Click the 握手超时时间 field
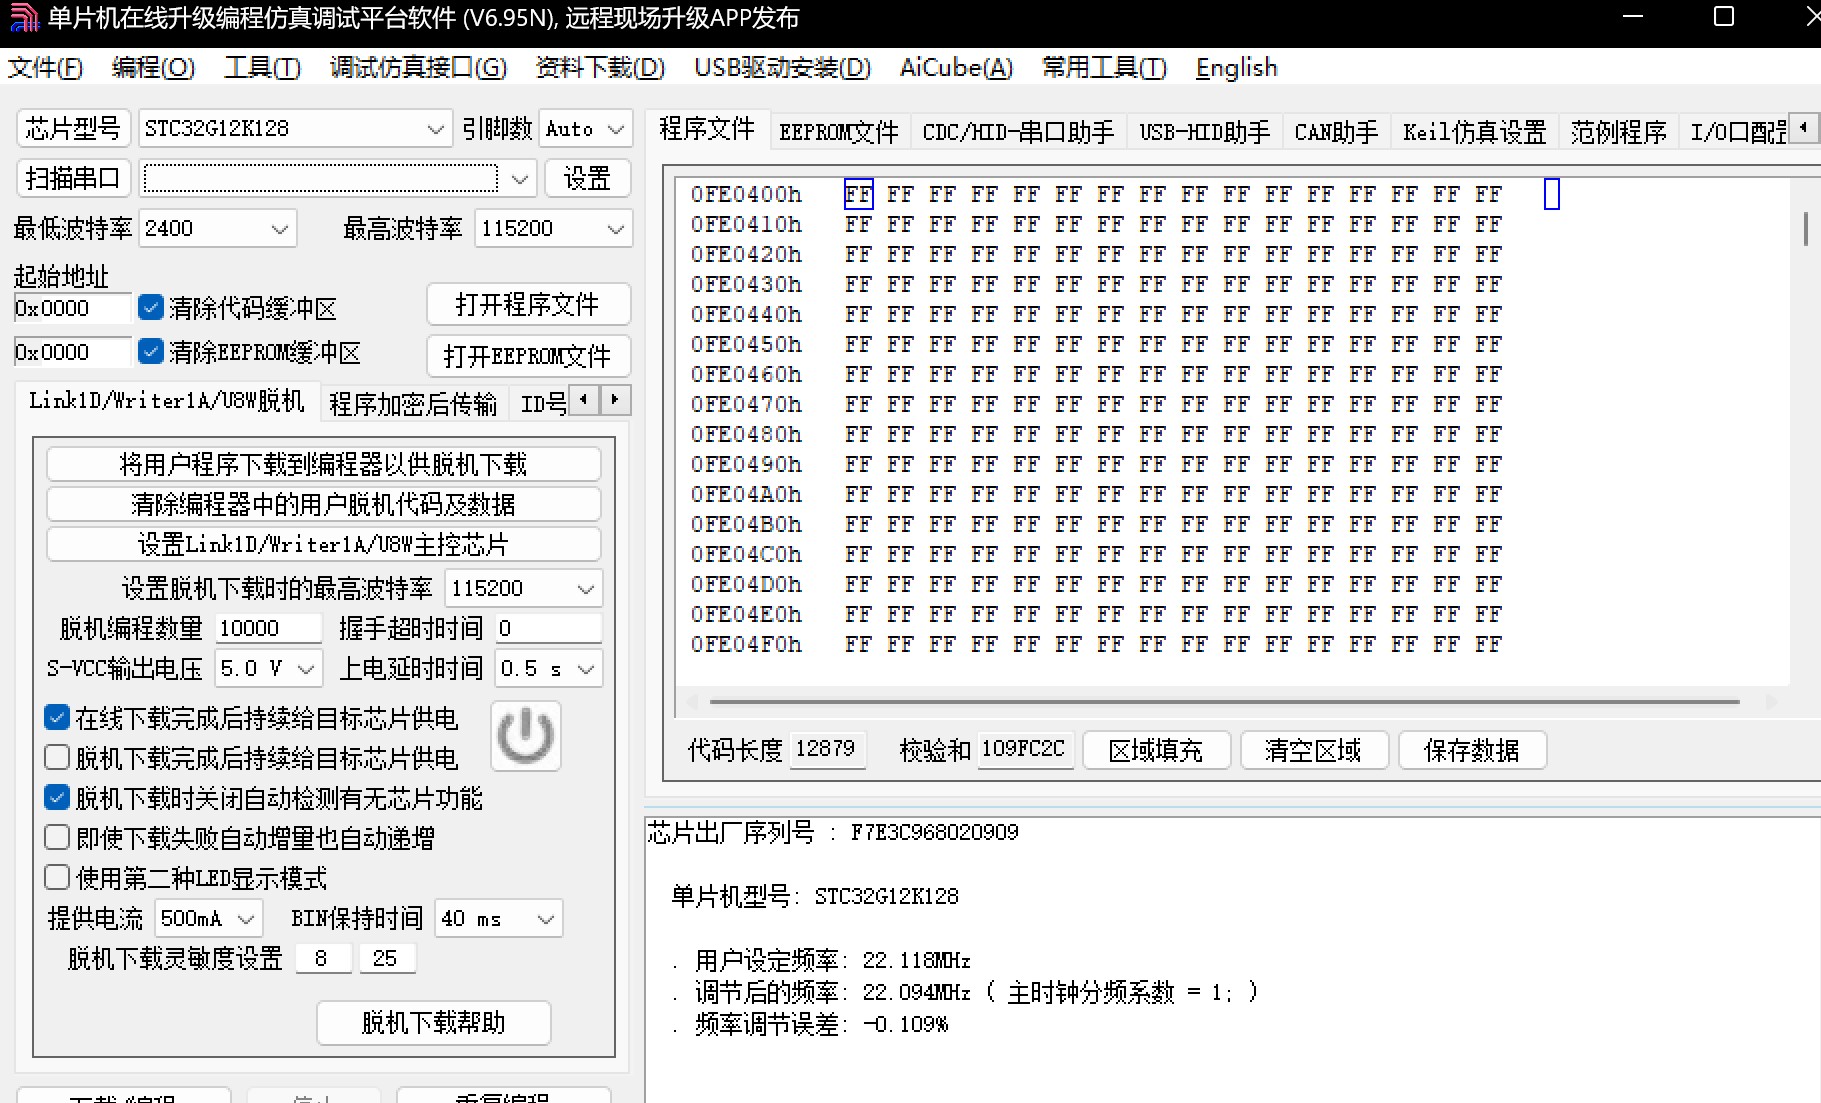This screenshot has height=1103, width=1821. pyautogui.click(x=548, y=628)
